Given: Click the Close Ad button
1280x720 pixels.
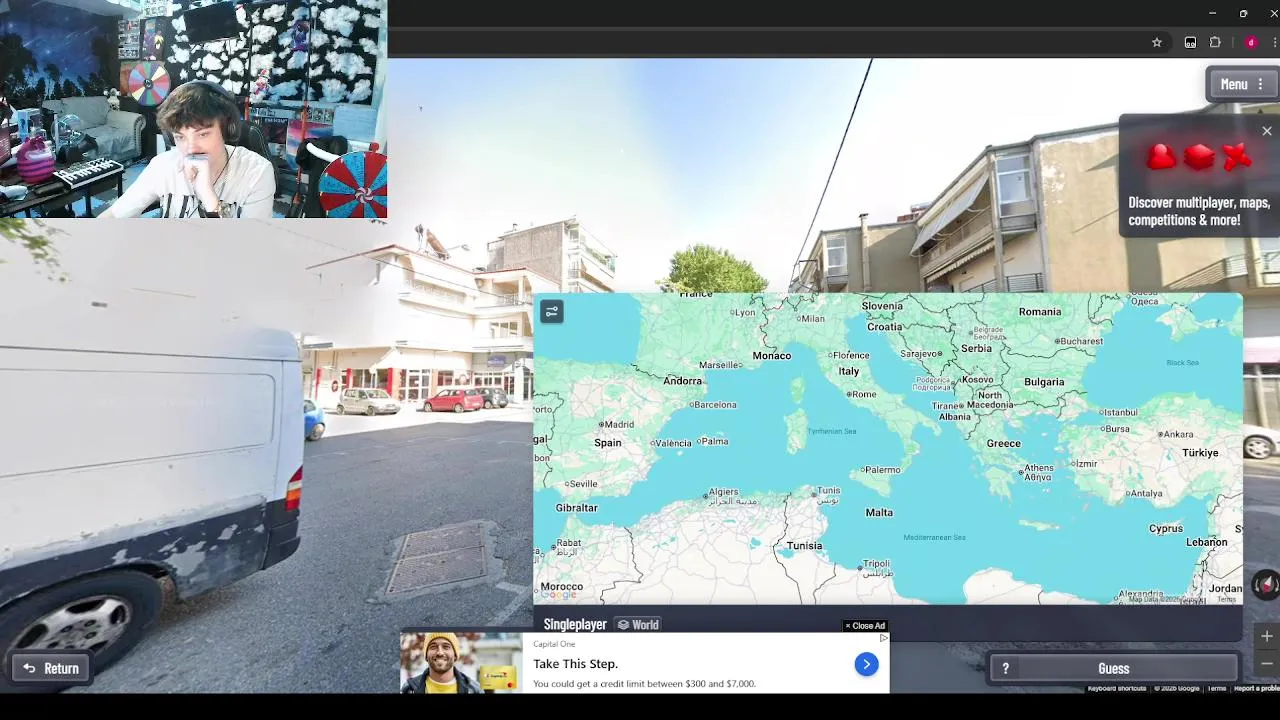Looking at the screenshot, I should tap(865, 626).
